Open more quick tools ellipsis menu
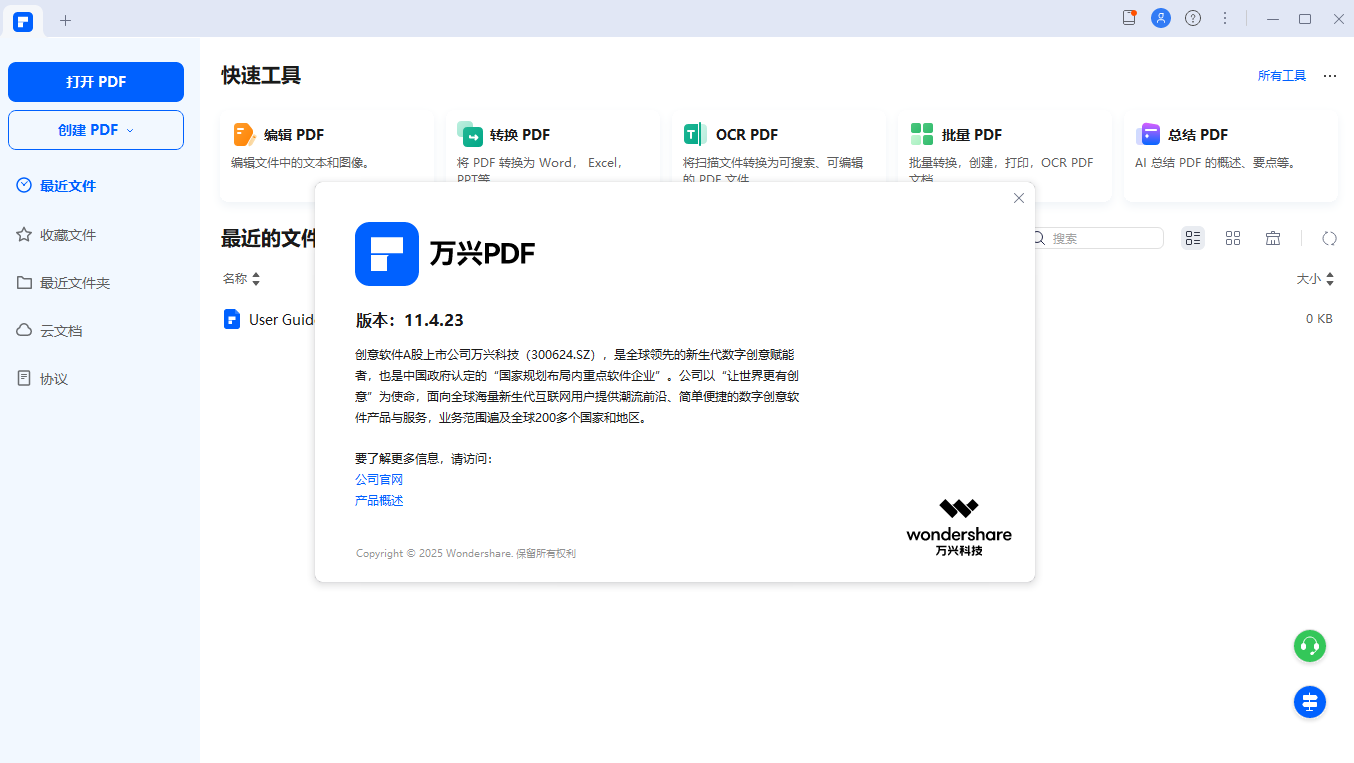This screenshot has width=1354, height=763. [1330, 76]
